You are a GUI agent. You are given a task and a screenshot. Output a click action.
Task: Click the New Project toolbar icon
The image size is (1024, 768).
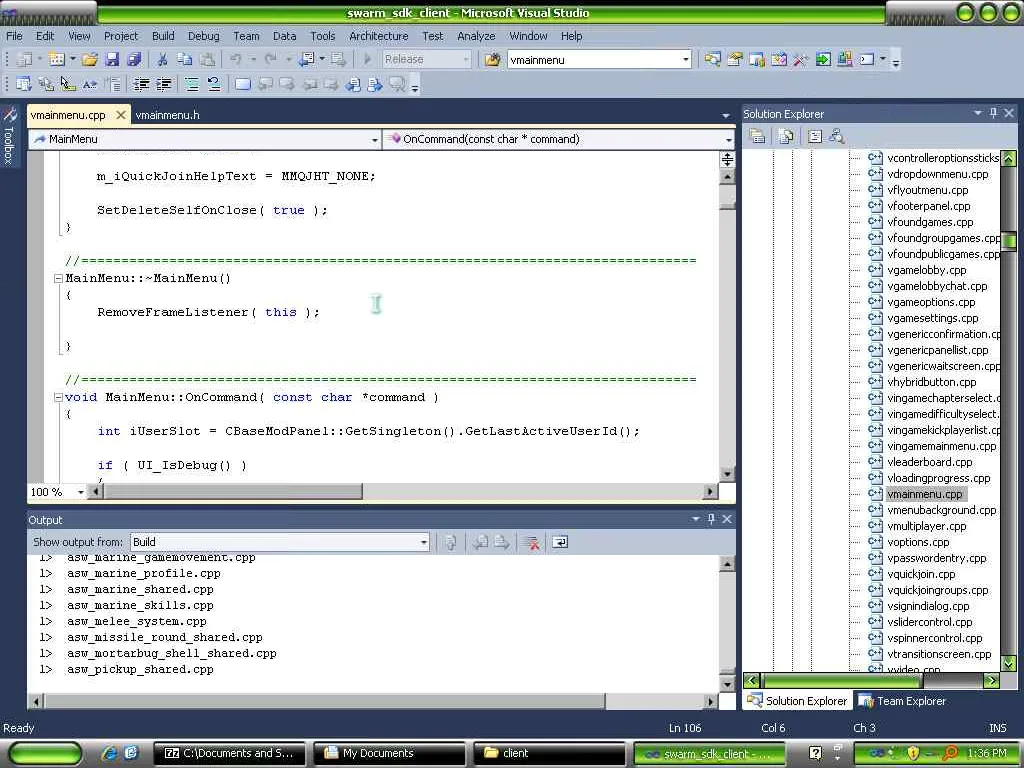(24, 59)
